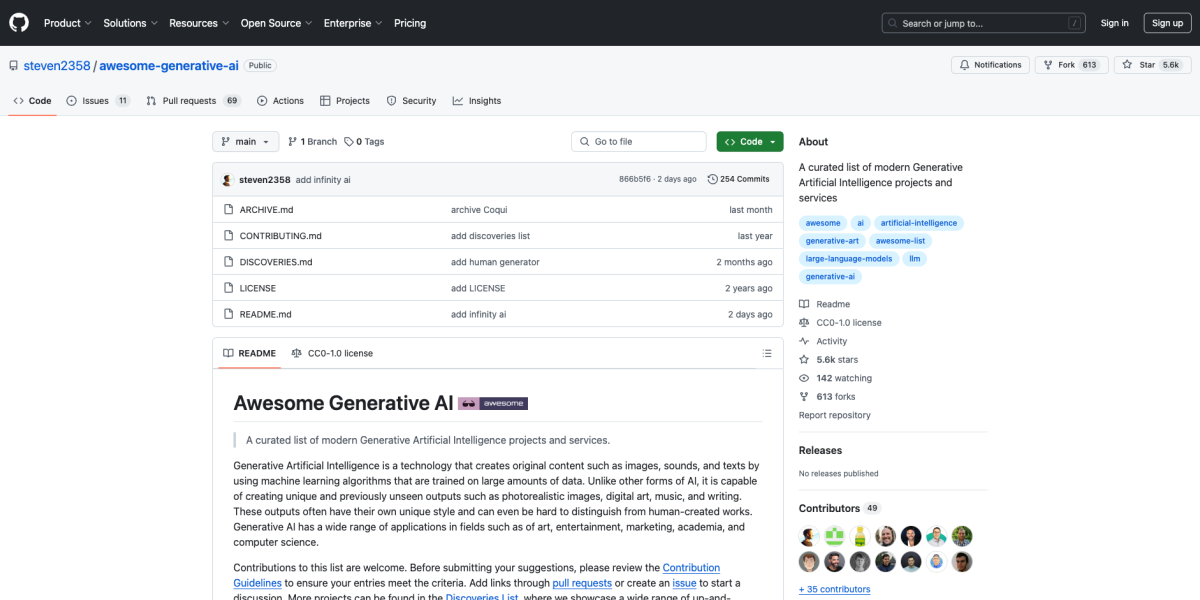Screen dimensions: 1200x600
Task: Open the green Code dropdown button
Action: [x=750, y=142]
